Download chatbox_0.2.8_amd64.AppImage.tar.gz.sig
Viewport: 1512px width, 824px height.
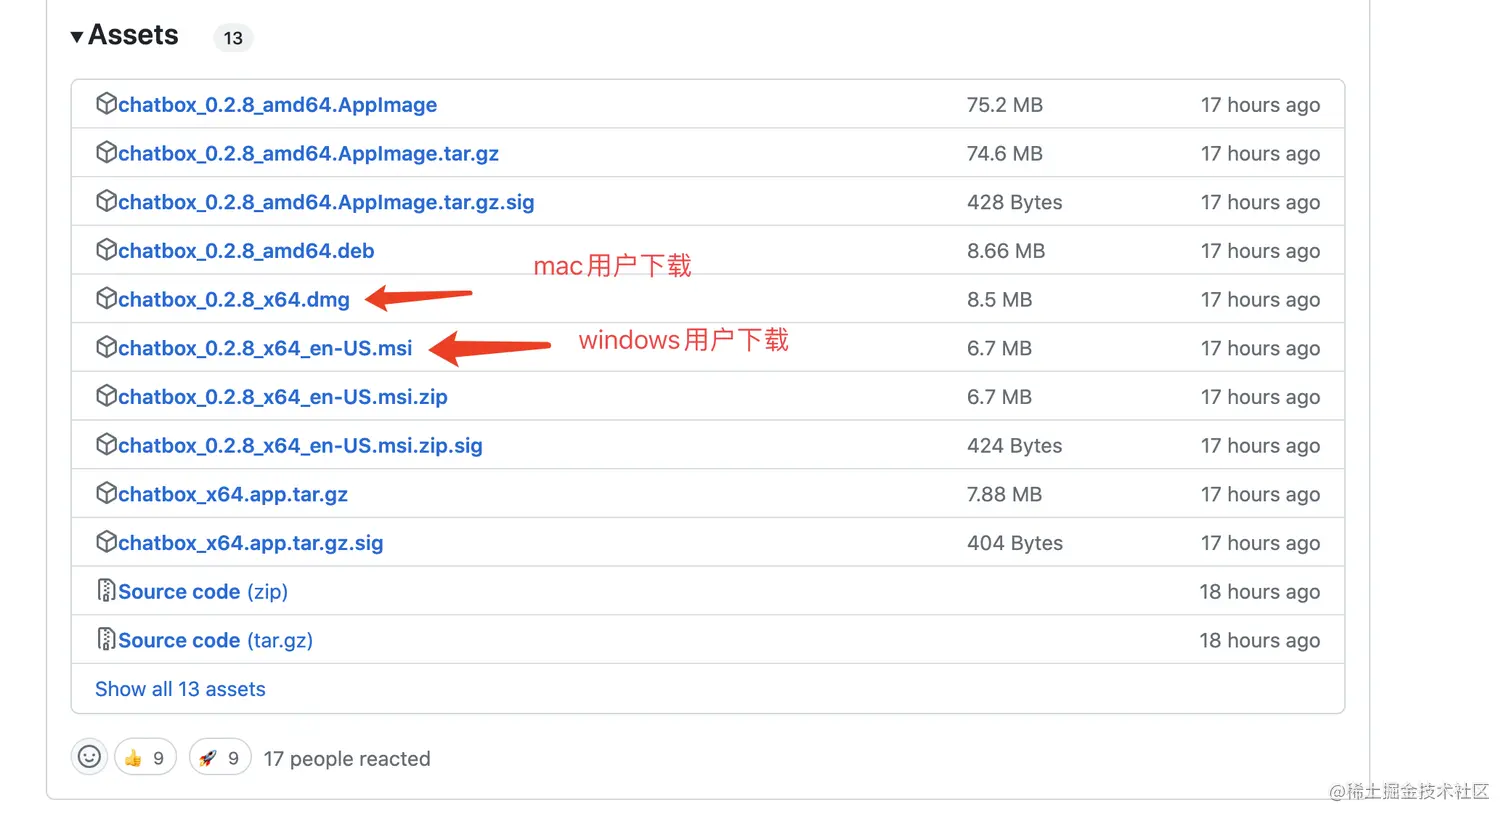[x=326, y=203]
